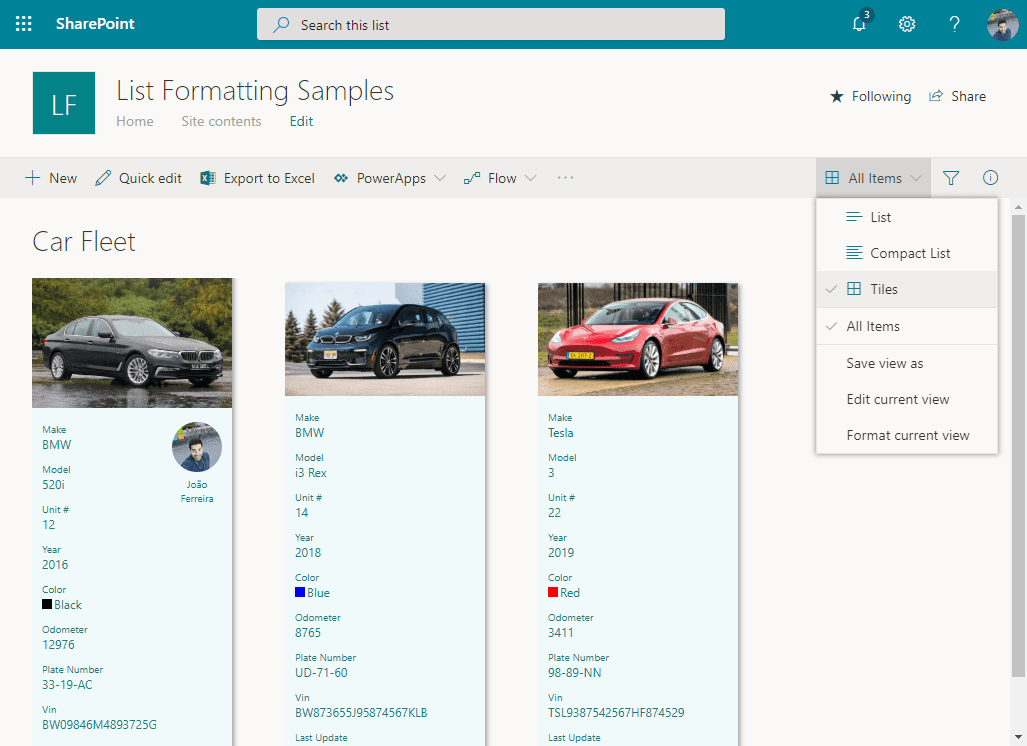Viewport: 1027px width, 746px height.
Task: Choose Edit current view
Action: (x=906, y=400)
